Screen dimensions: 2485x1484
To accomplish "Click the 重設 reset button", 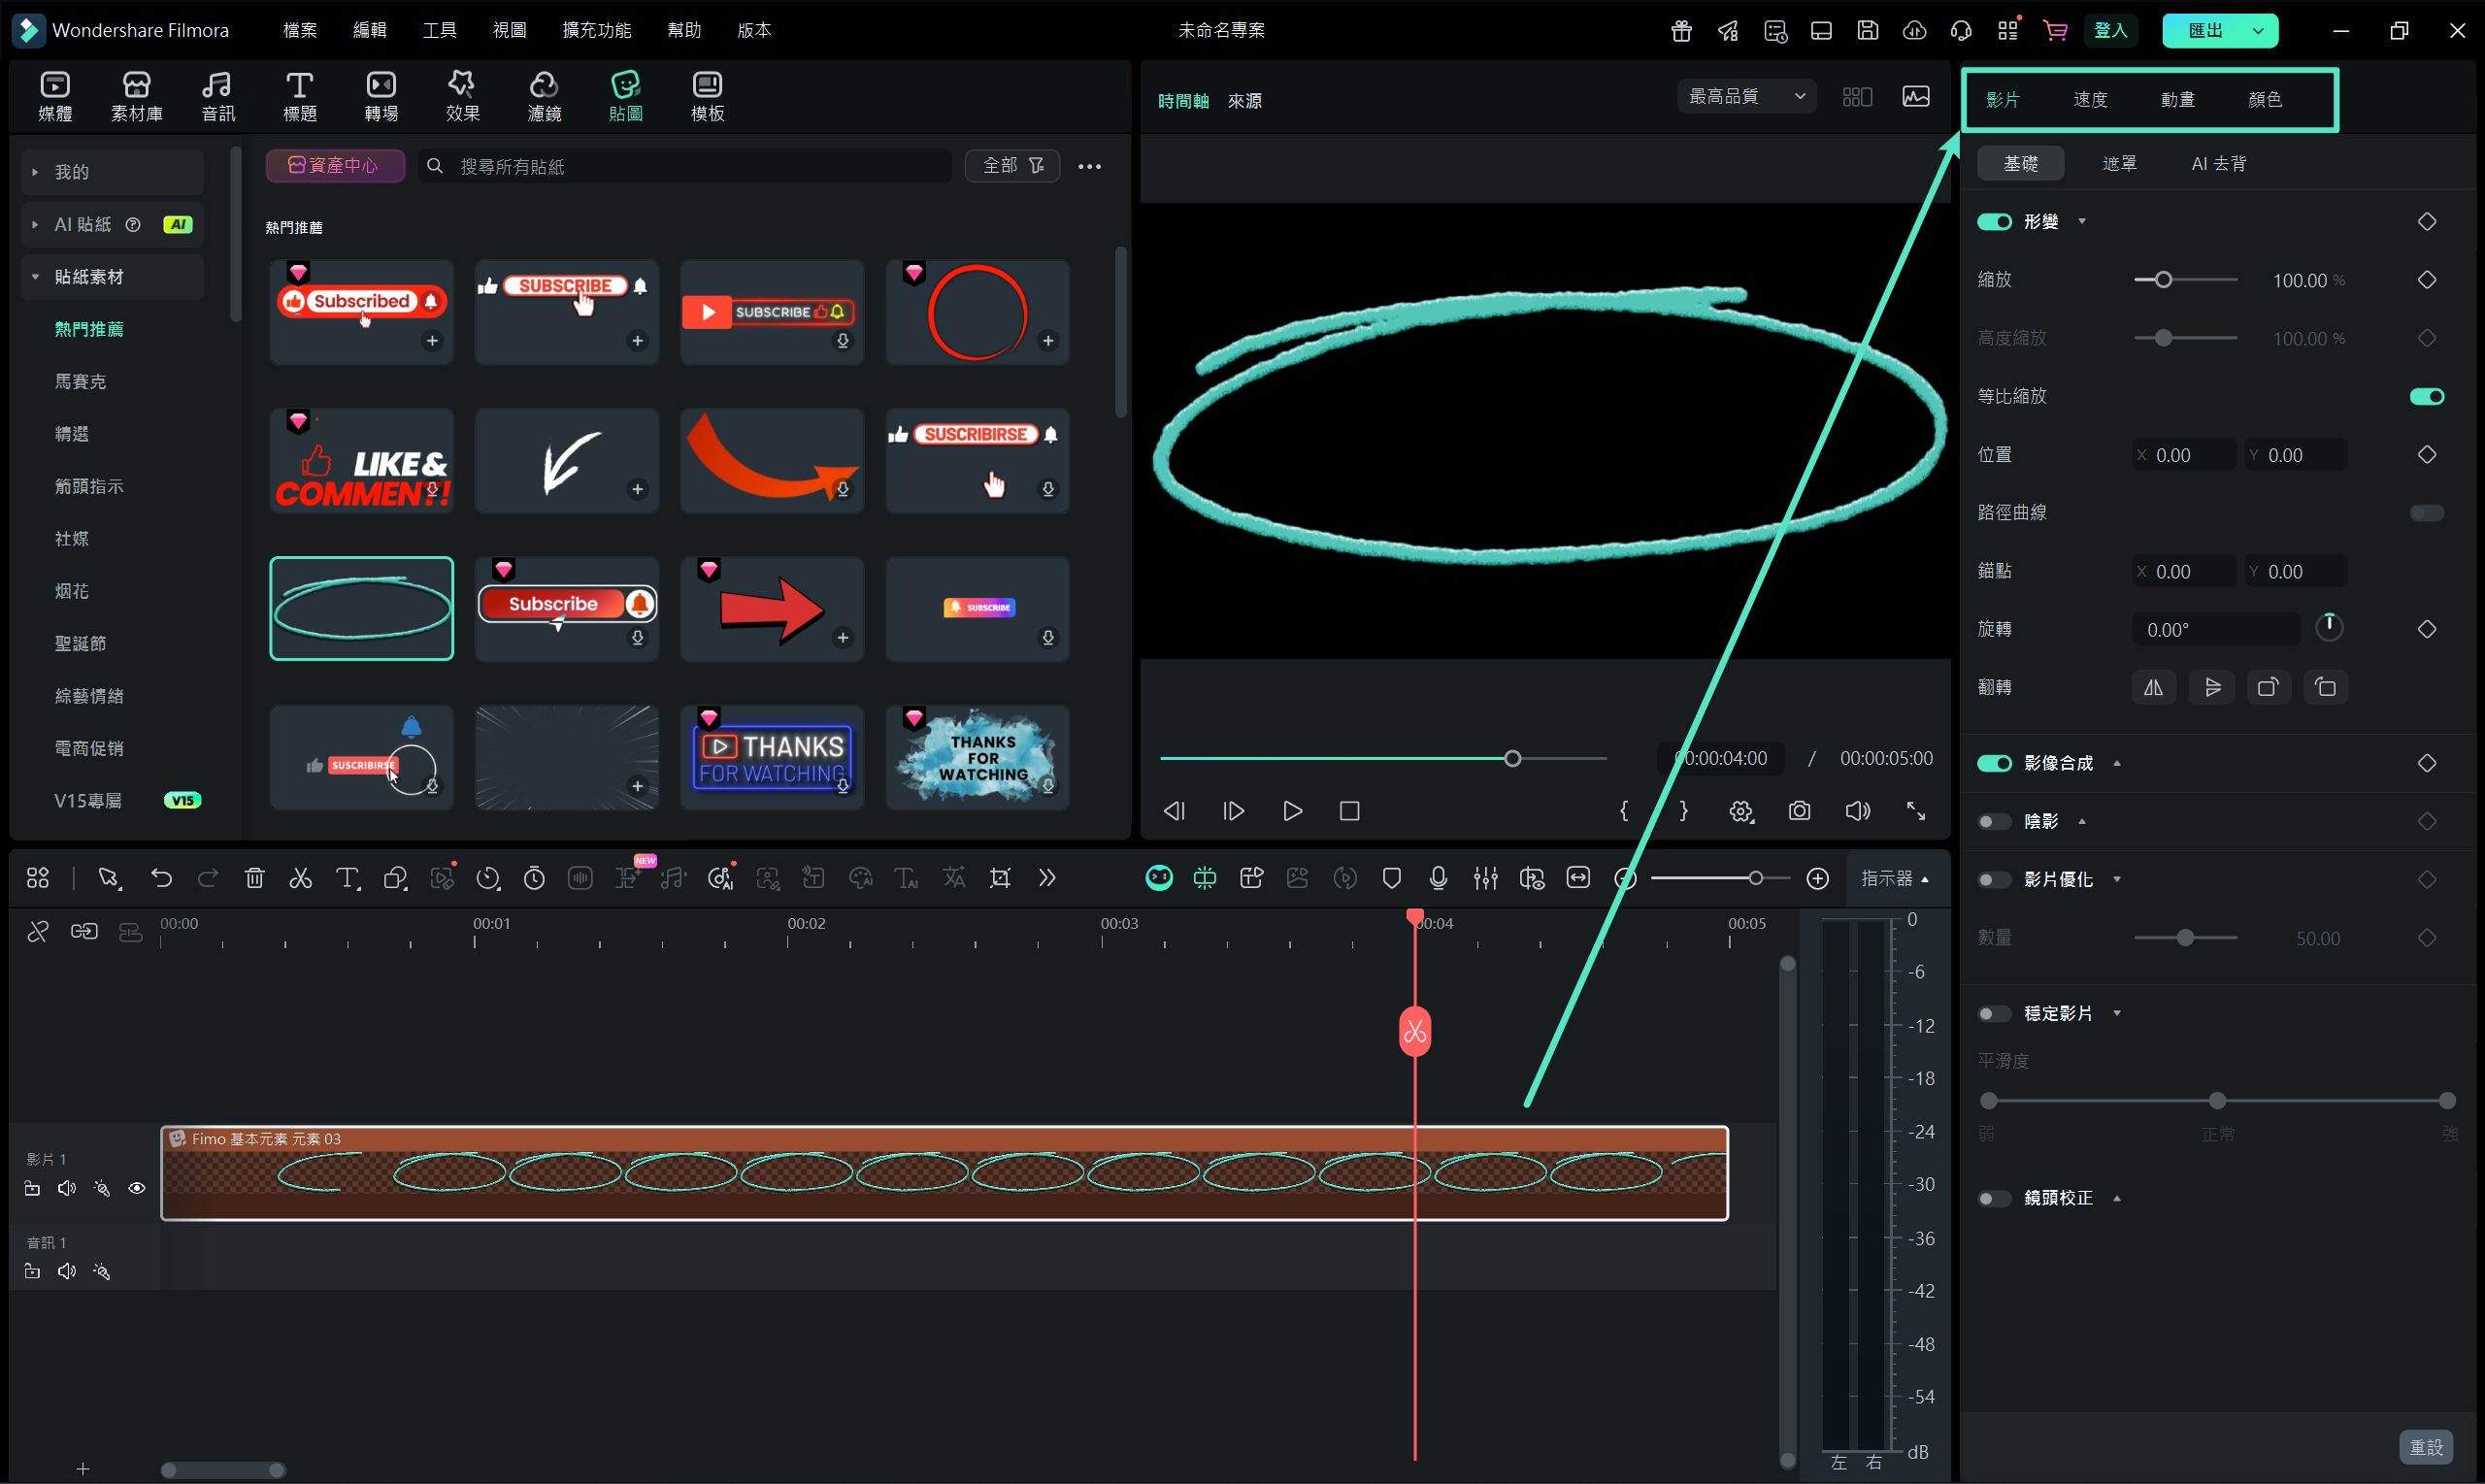I will [x=2425, y=1447].
